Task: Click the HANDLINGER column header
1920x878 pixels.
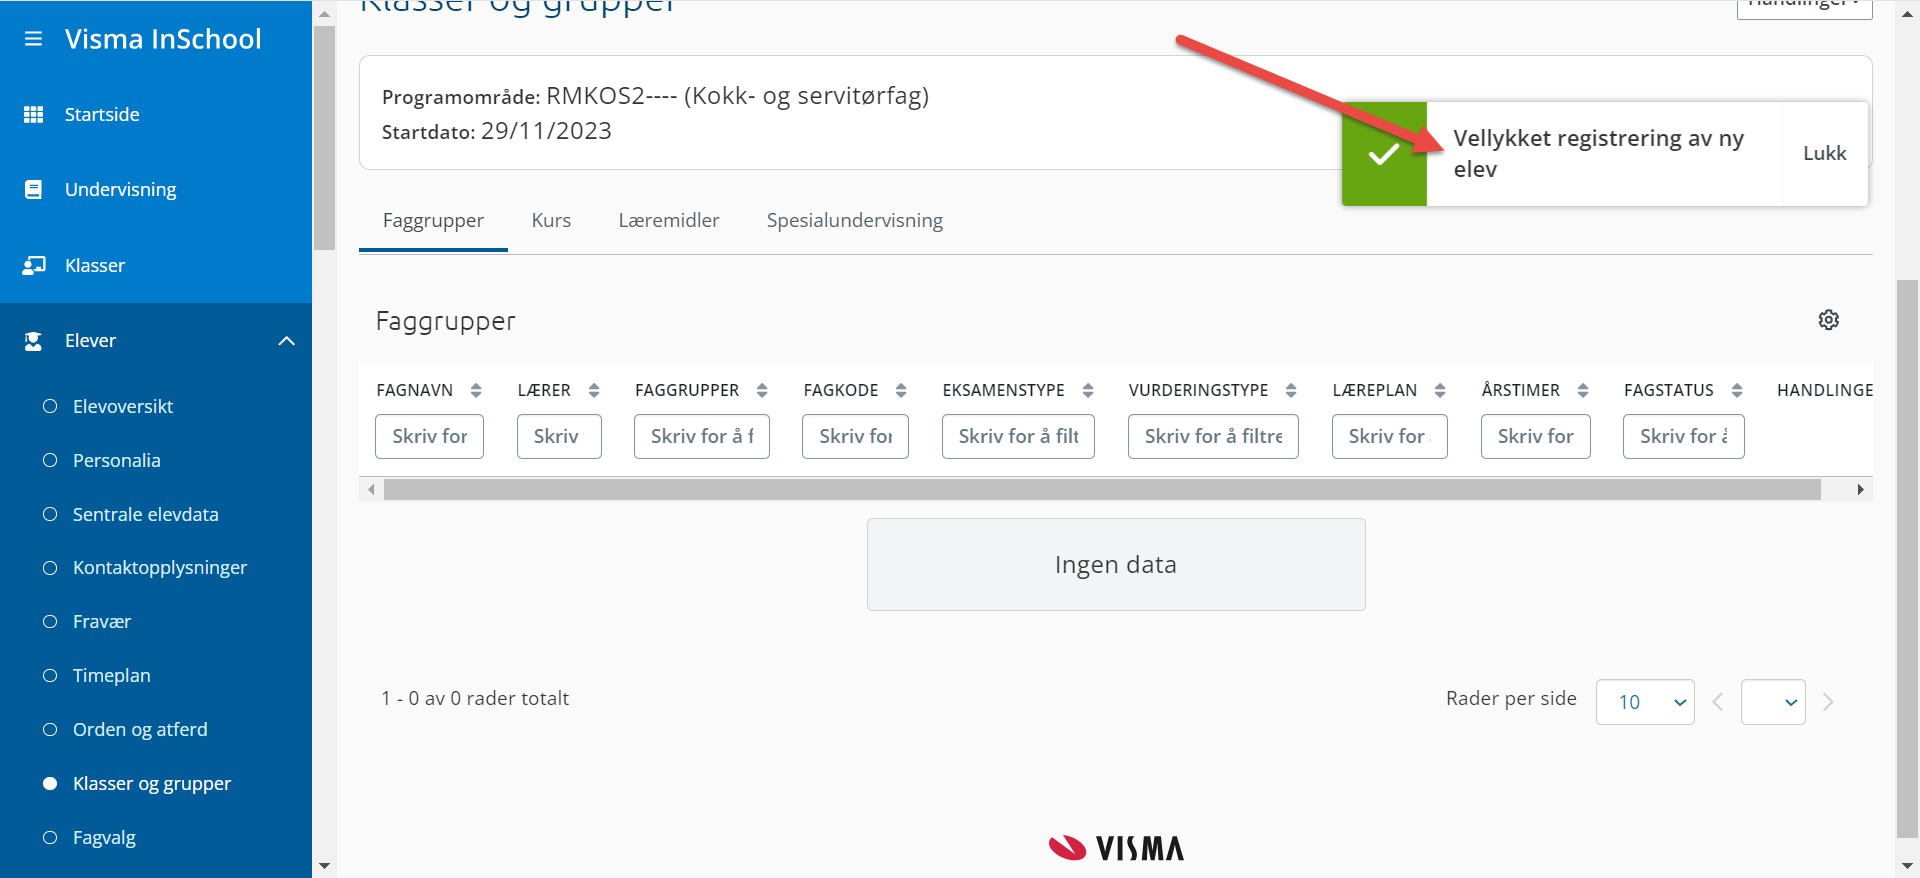Action: (x=1825, y=390)
